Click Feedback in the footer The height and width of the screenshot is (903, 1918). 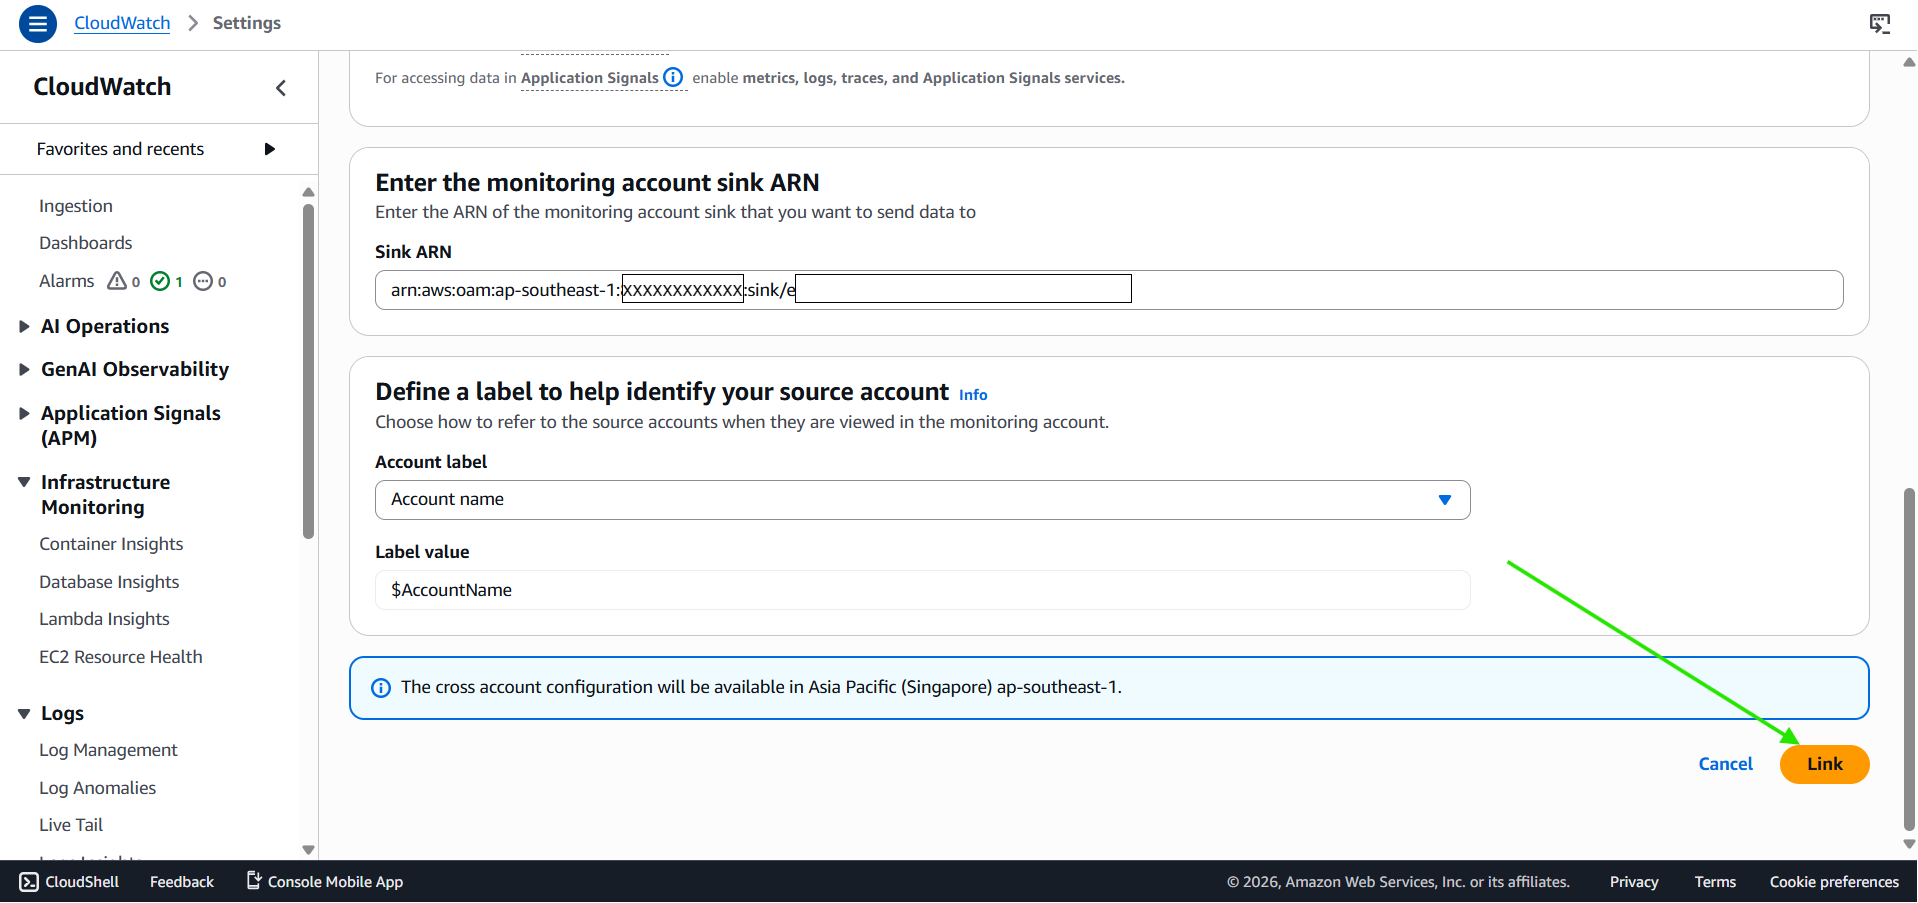(x=182, y=881)
